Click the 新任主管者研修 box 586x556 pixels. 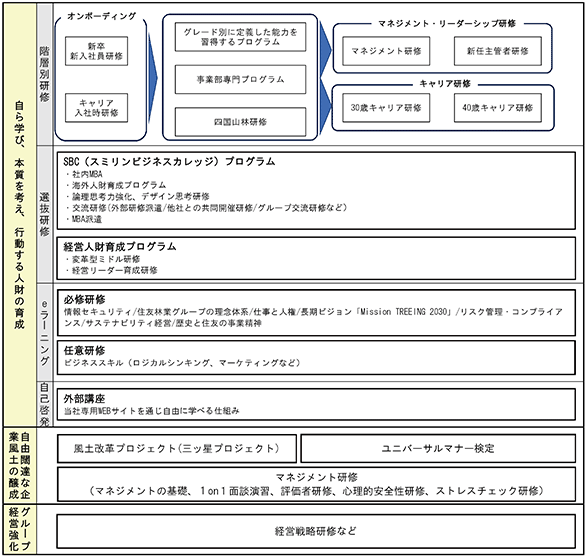(x=497, y=51)
